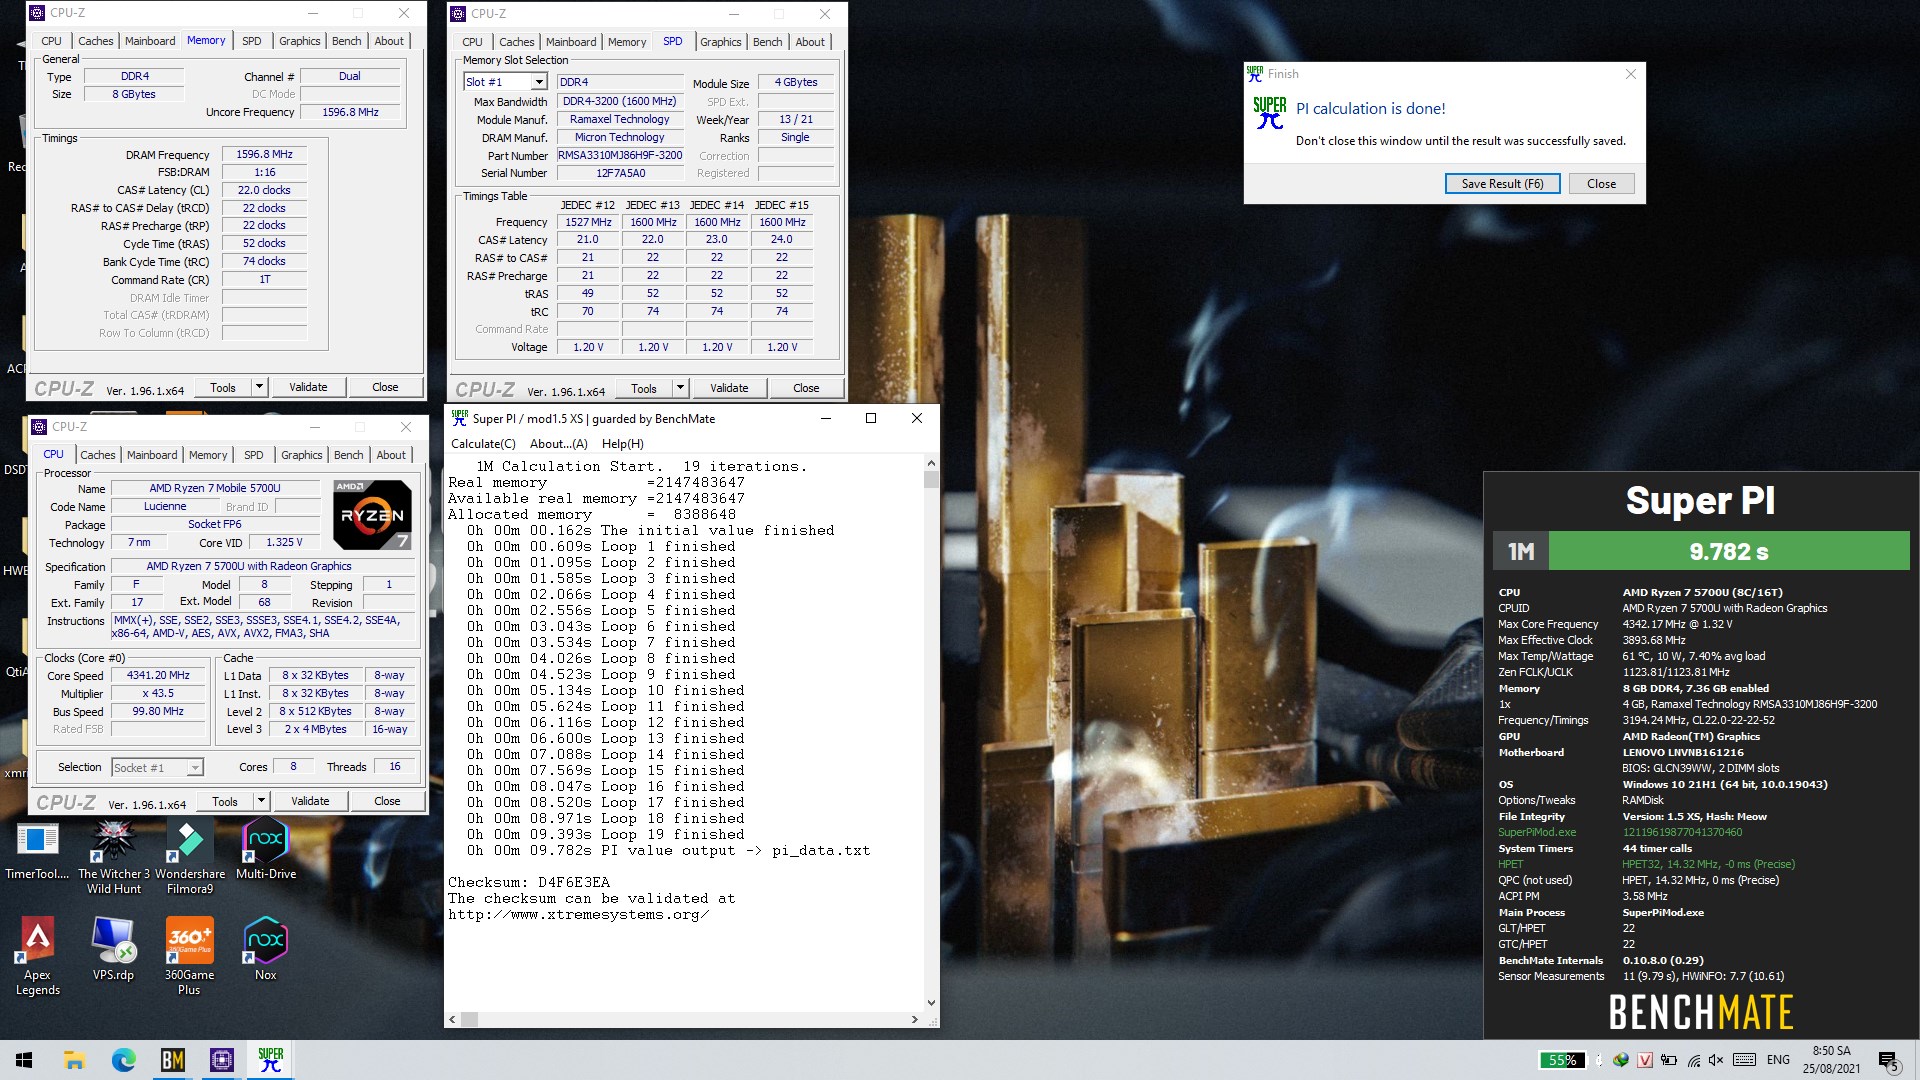
Task: Click the DDR4-3200 (1600 MHz) Max Bandwidth field
Action: coord(620,101)
